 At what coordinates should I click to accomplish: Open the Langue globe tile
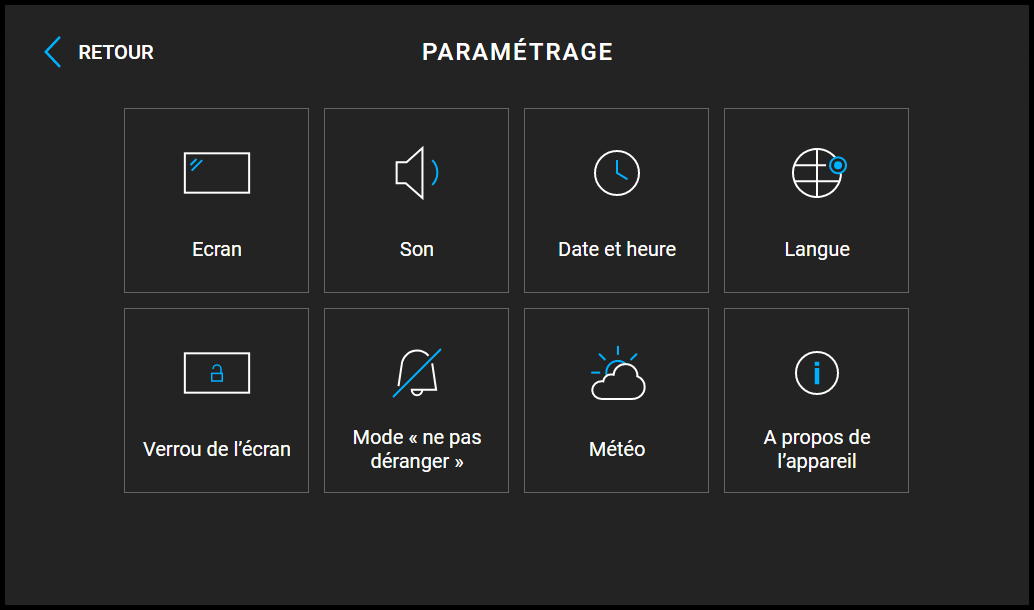(x=816, y=200)
